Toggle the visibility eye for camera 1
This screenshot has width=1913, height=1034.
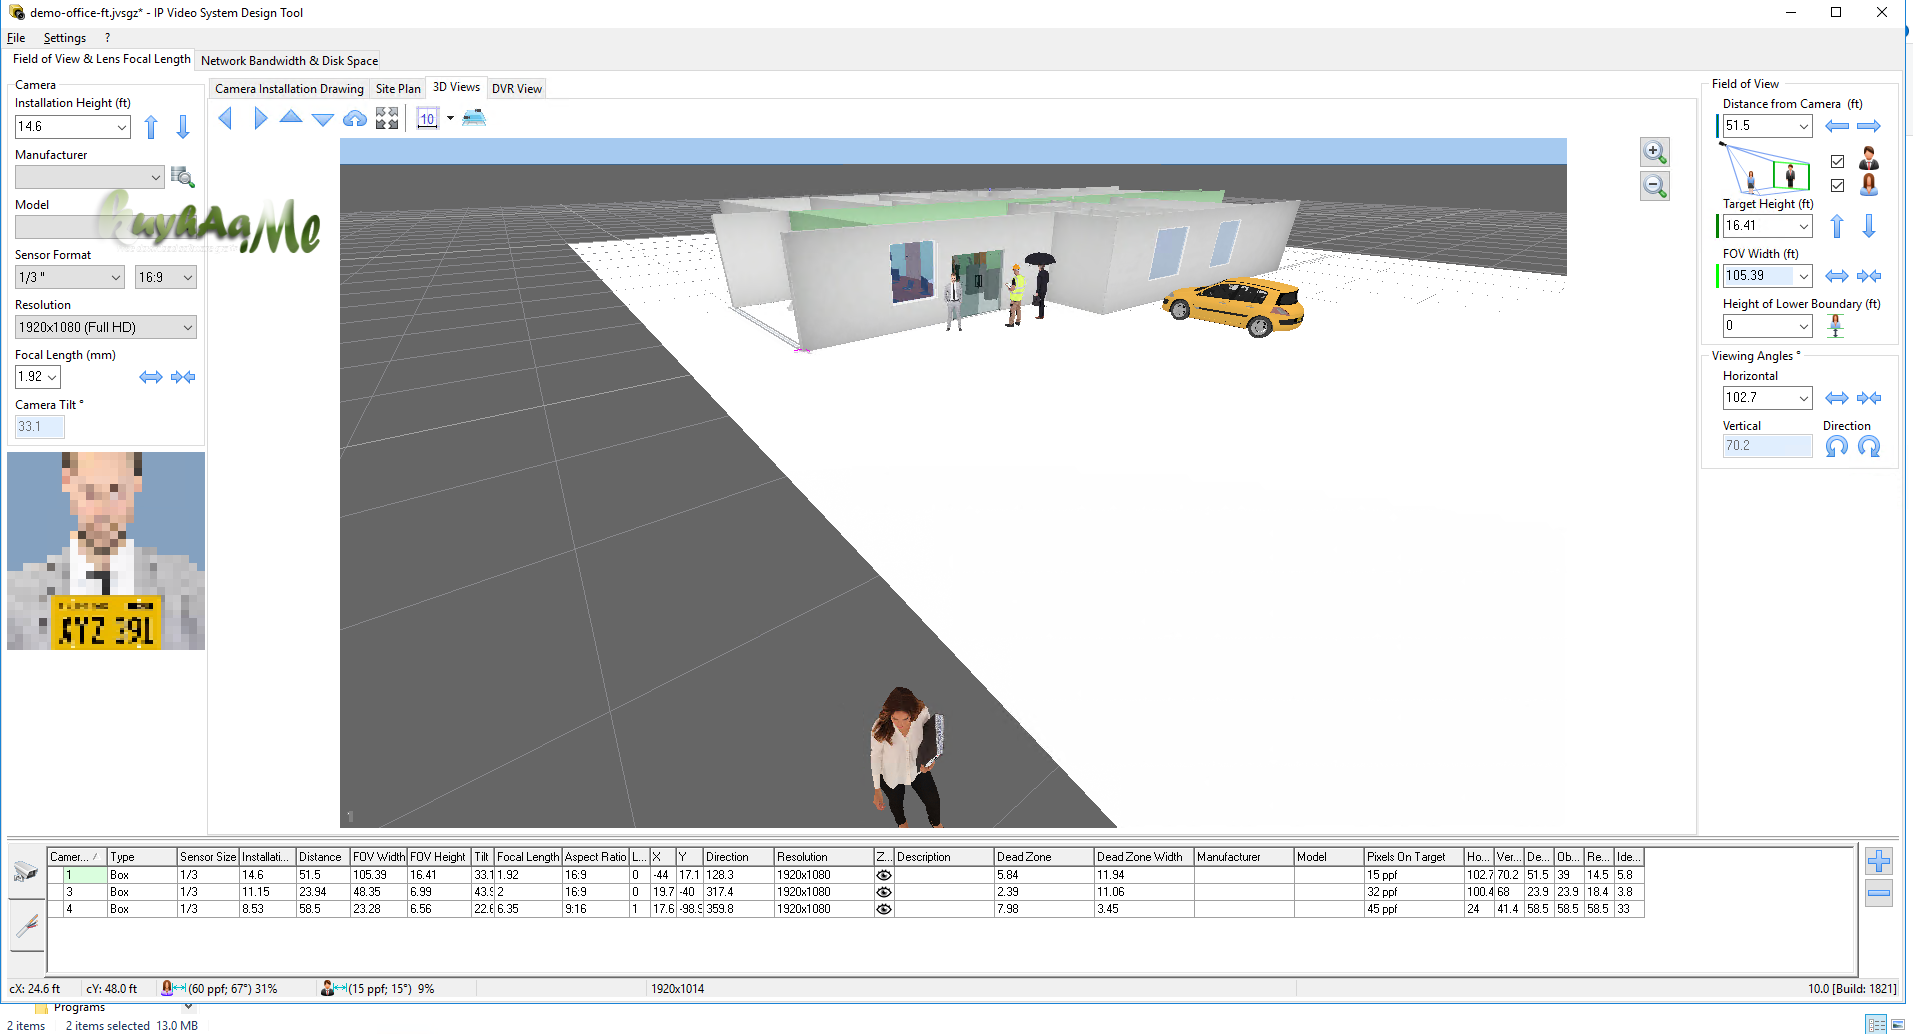(884, 875)
